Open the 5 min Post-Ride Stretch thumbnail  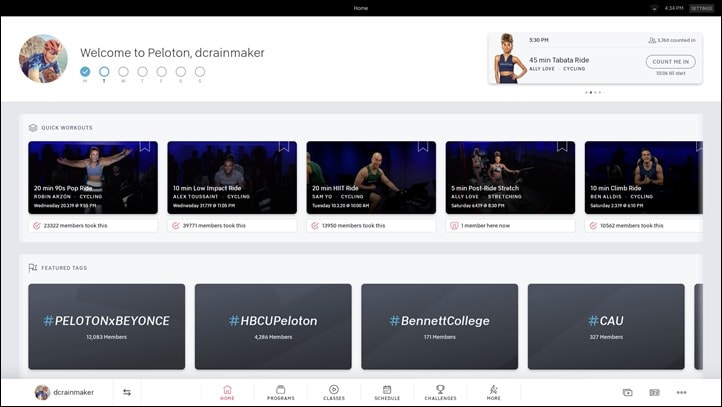point(510,177)
